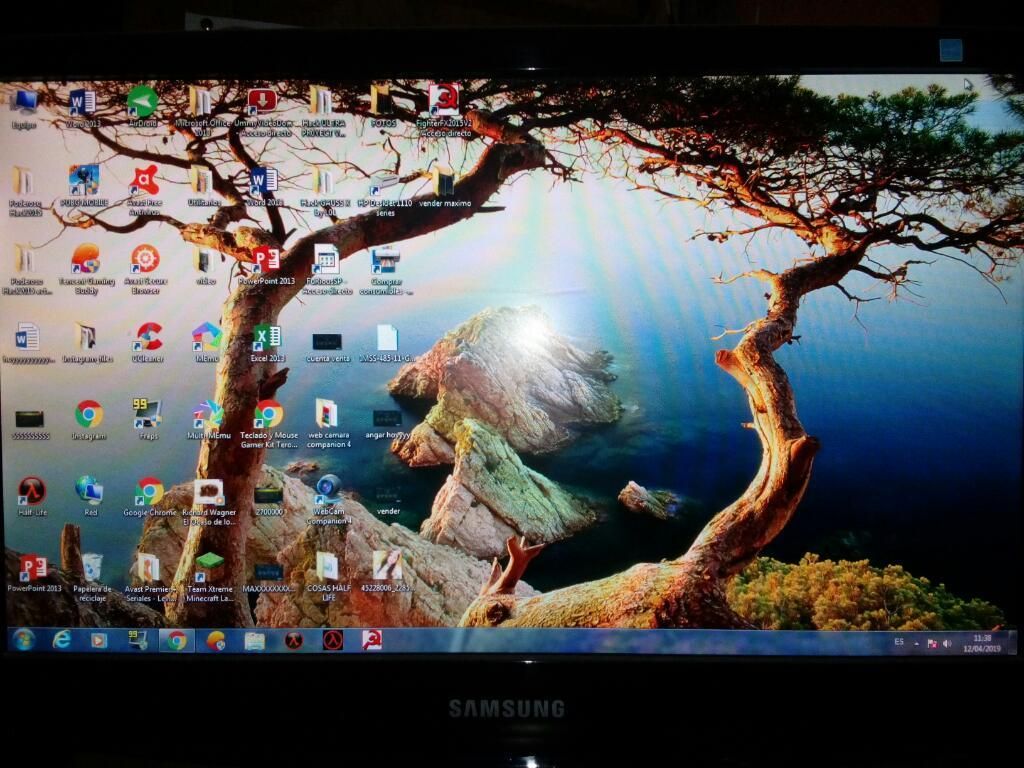Open the Microsoft Office 2013 folder
This screenshot has height=768, width=1024.
click(x=202, y=108)
